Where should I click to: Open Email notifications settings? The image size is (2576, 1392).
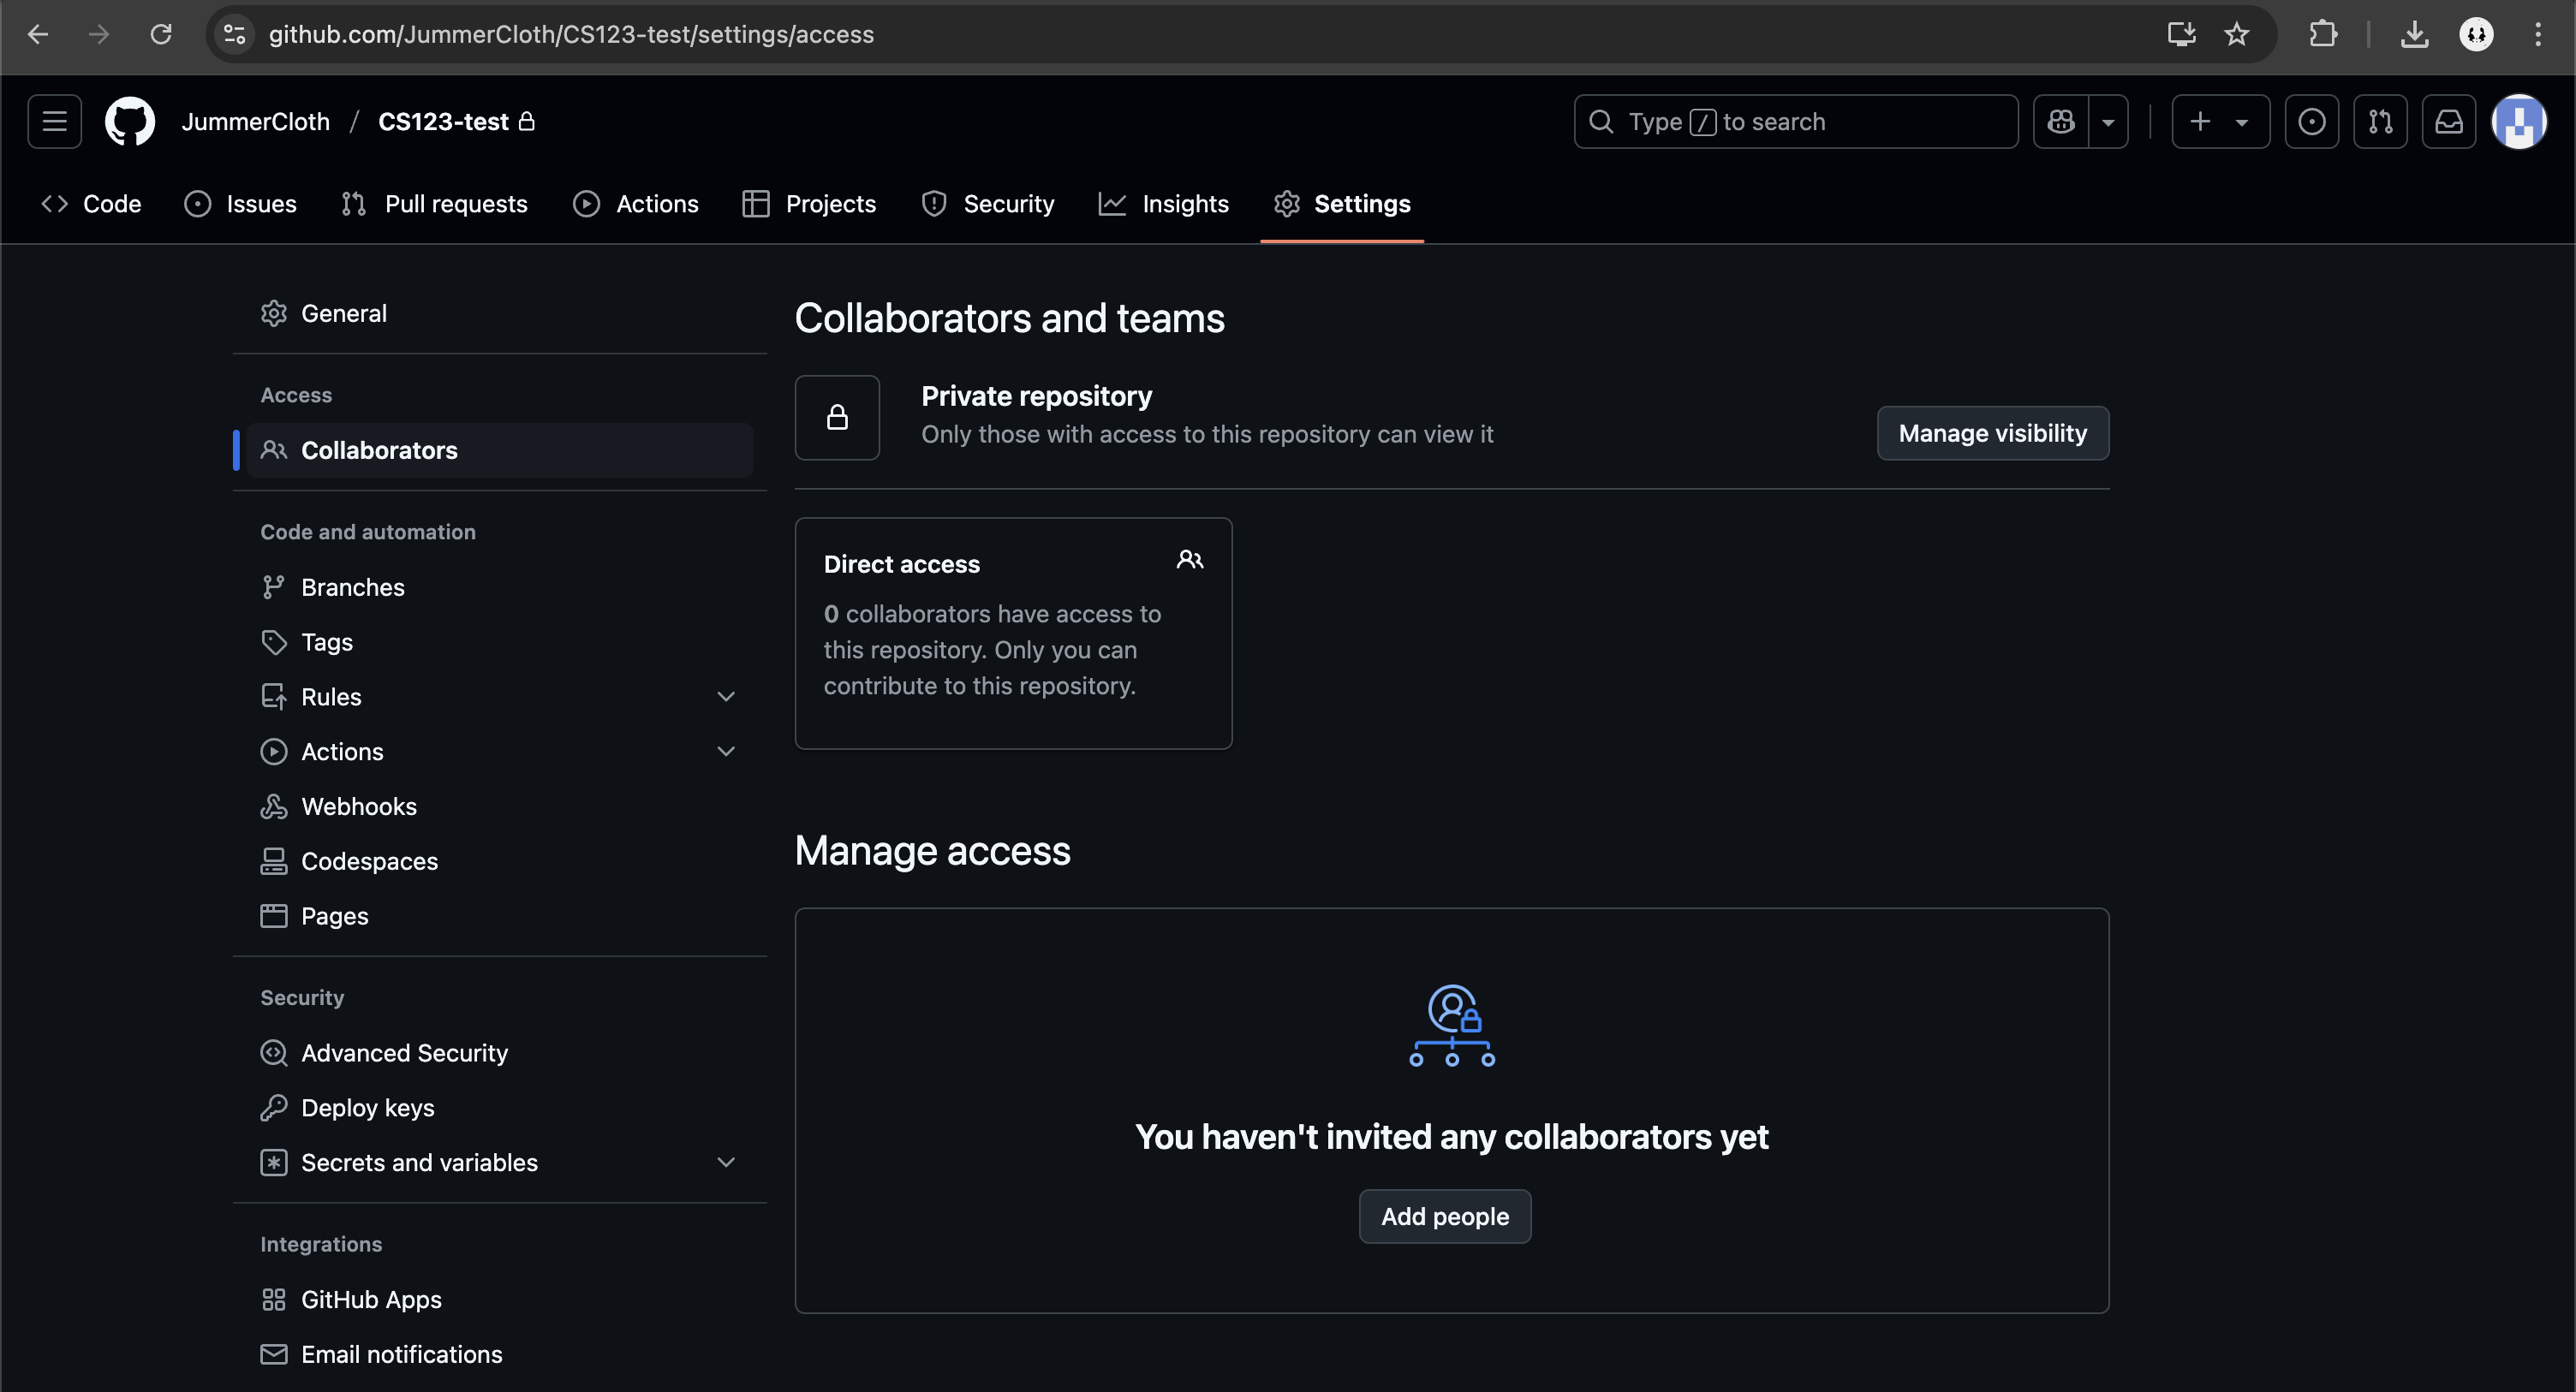point(500,1354)
